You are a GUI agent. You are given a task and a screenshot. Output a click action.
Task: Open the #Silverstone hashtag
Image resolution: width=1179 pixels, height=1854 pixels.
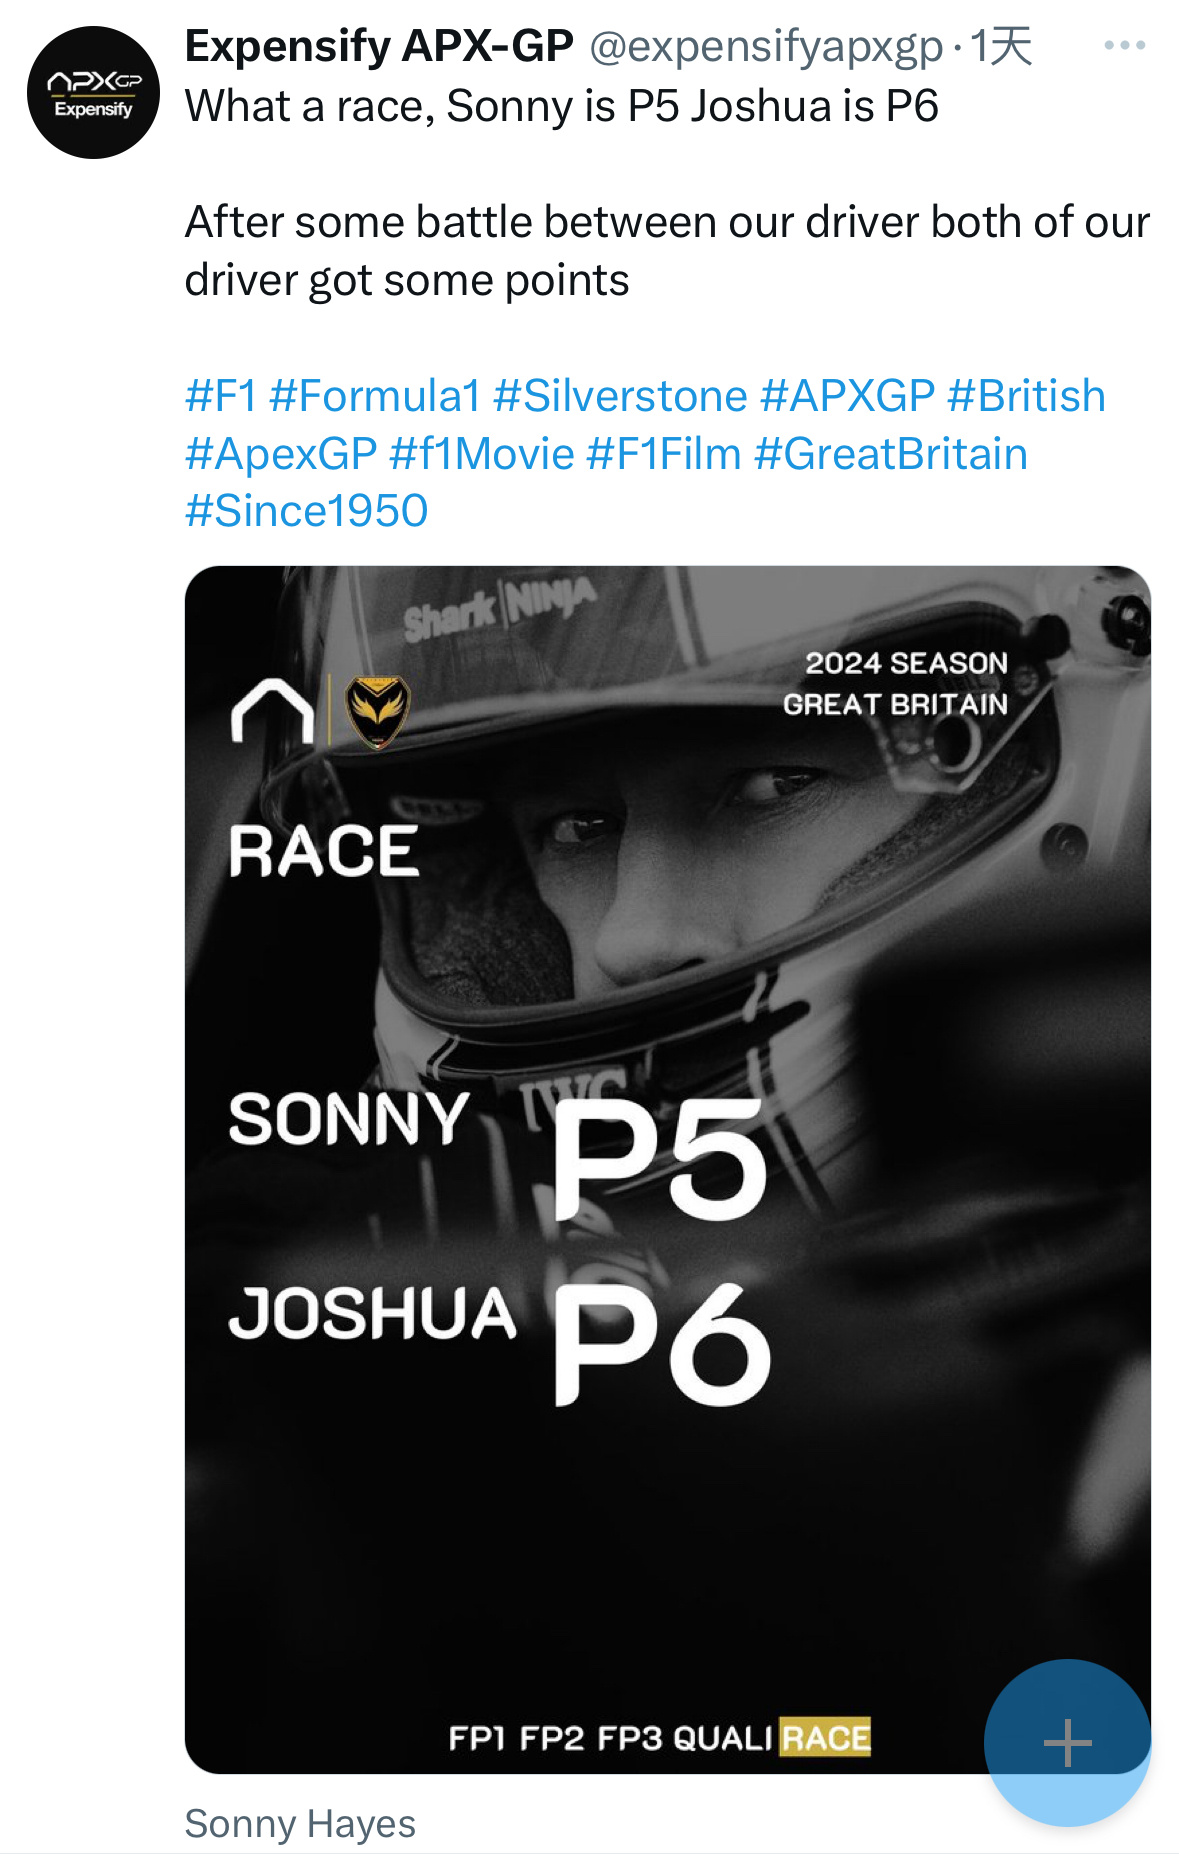coord(620,396)
